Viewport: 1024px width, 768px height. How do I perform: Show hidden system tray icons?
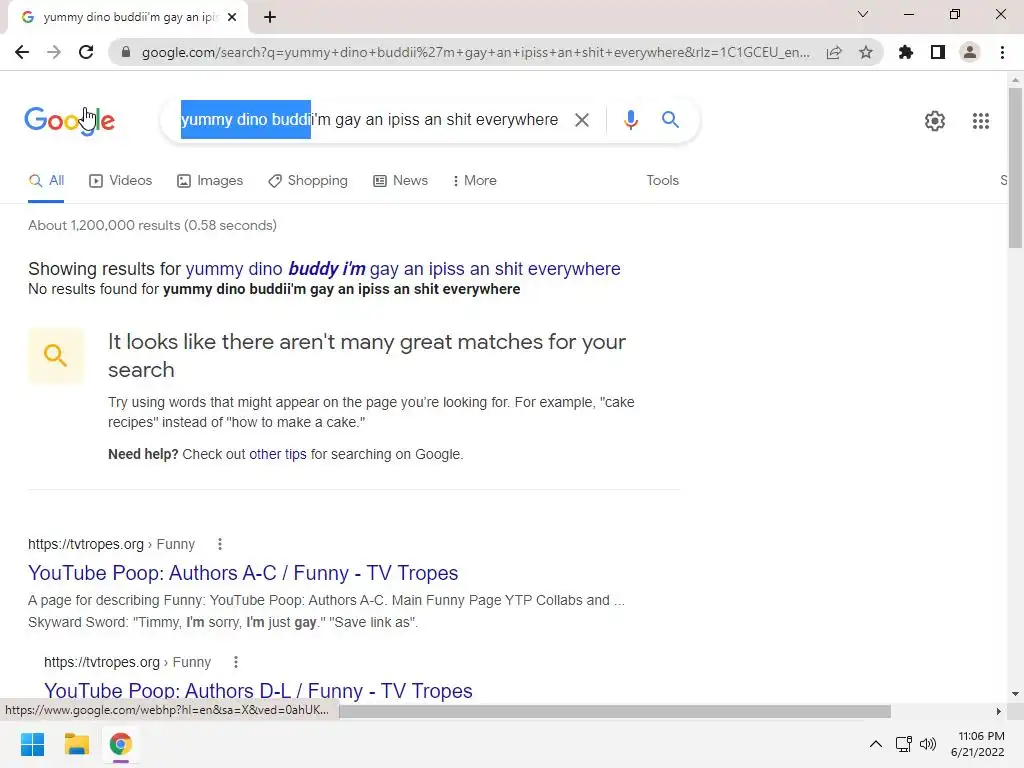[x=876, y=744]
